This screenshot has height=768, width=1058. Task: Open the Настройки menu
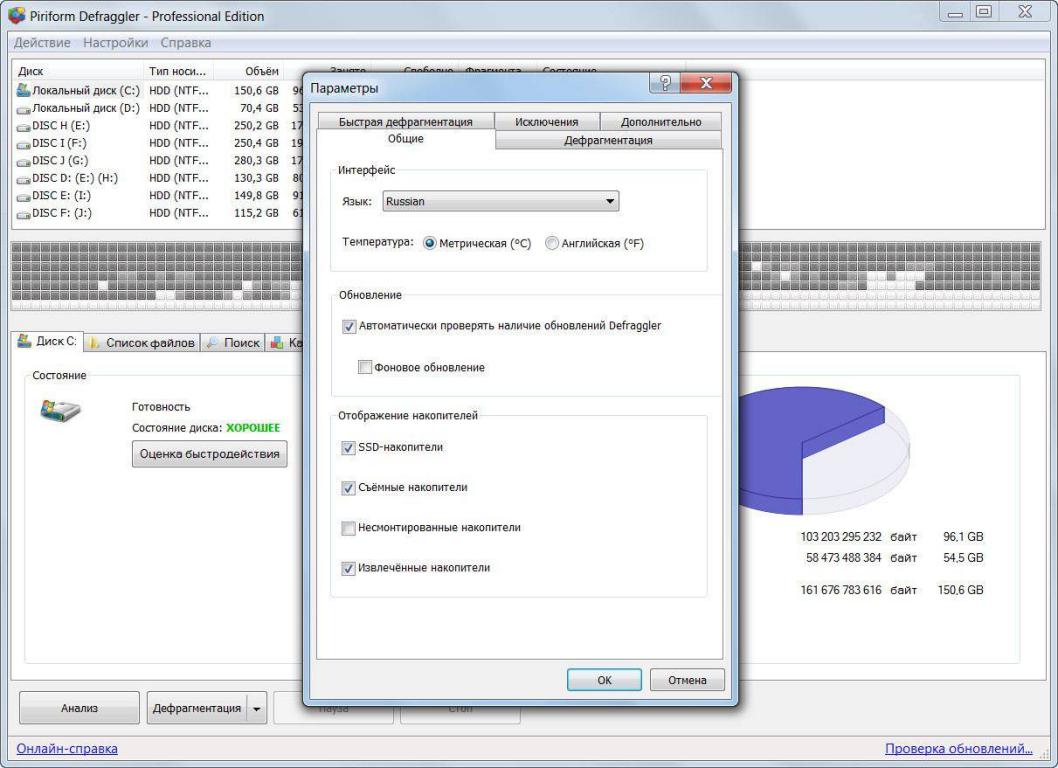pyautogui.click(x=115, y=43)
